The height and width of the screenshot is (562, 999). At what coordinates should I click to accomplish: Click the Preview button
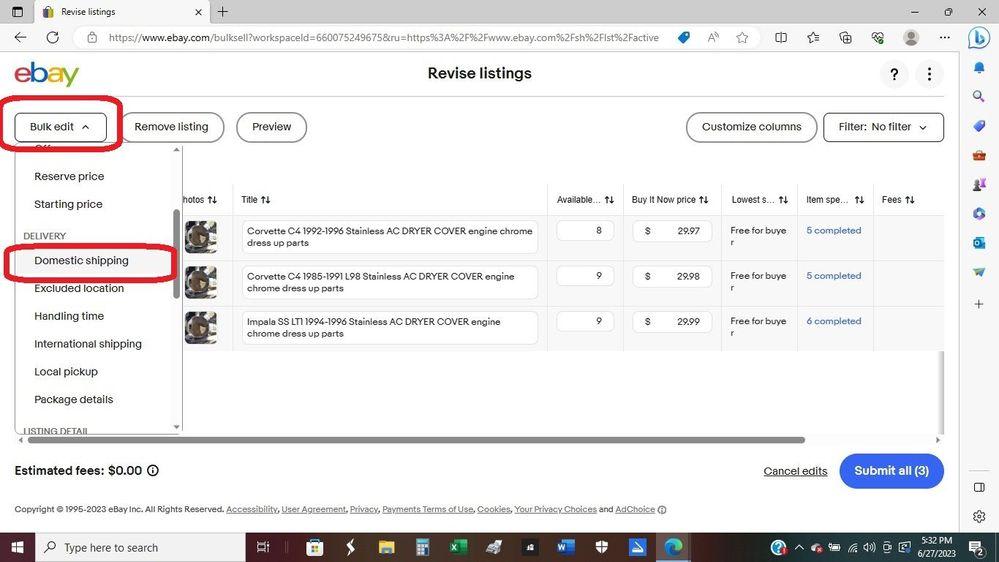[271, 127]
